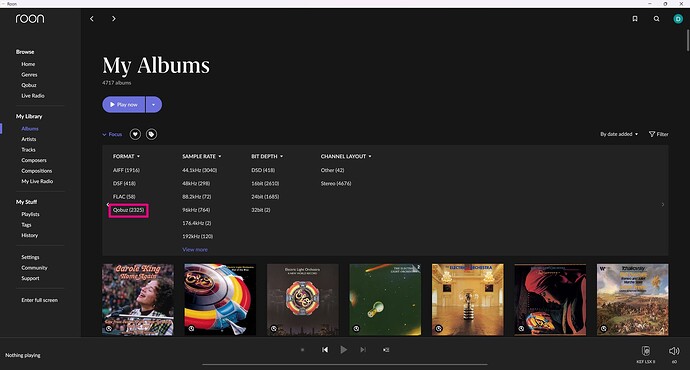Toggle shuffle dot left of previous button

[x=302, y=350]
